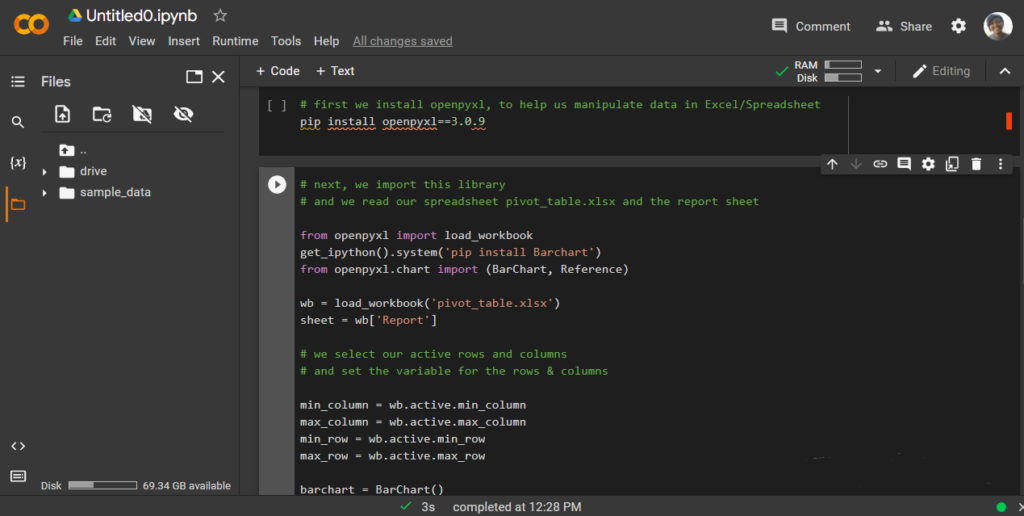This screenshot has height=516, width=1024.
Task: Click the 69.34 GB available text
Action: pyautogui.click(x=187, y=485)
